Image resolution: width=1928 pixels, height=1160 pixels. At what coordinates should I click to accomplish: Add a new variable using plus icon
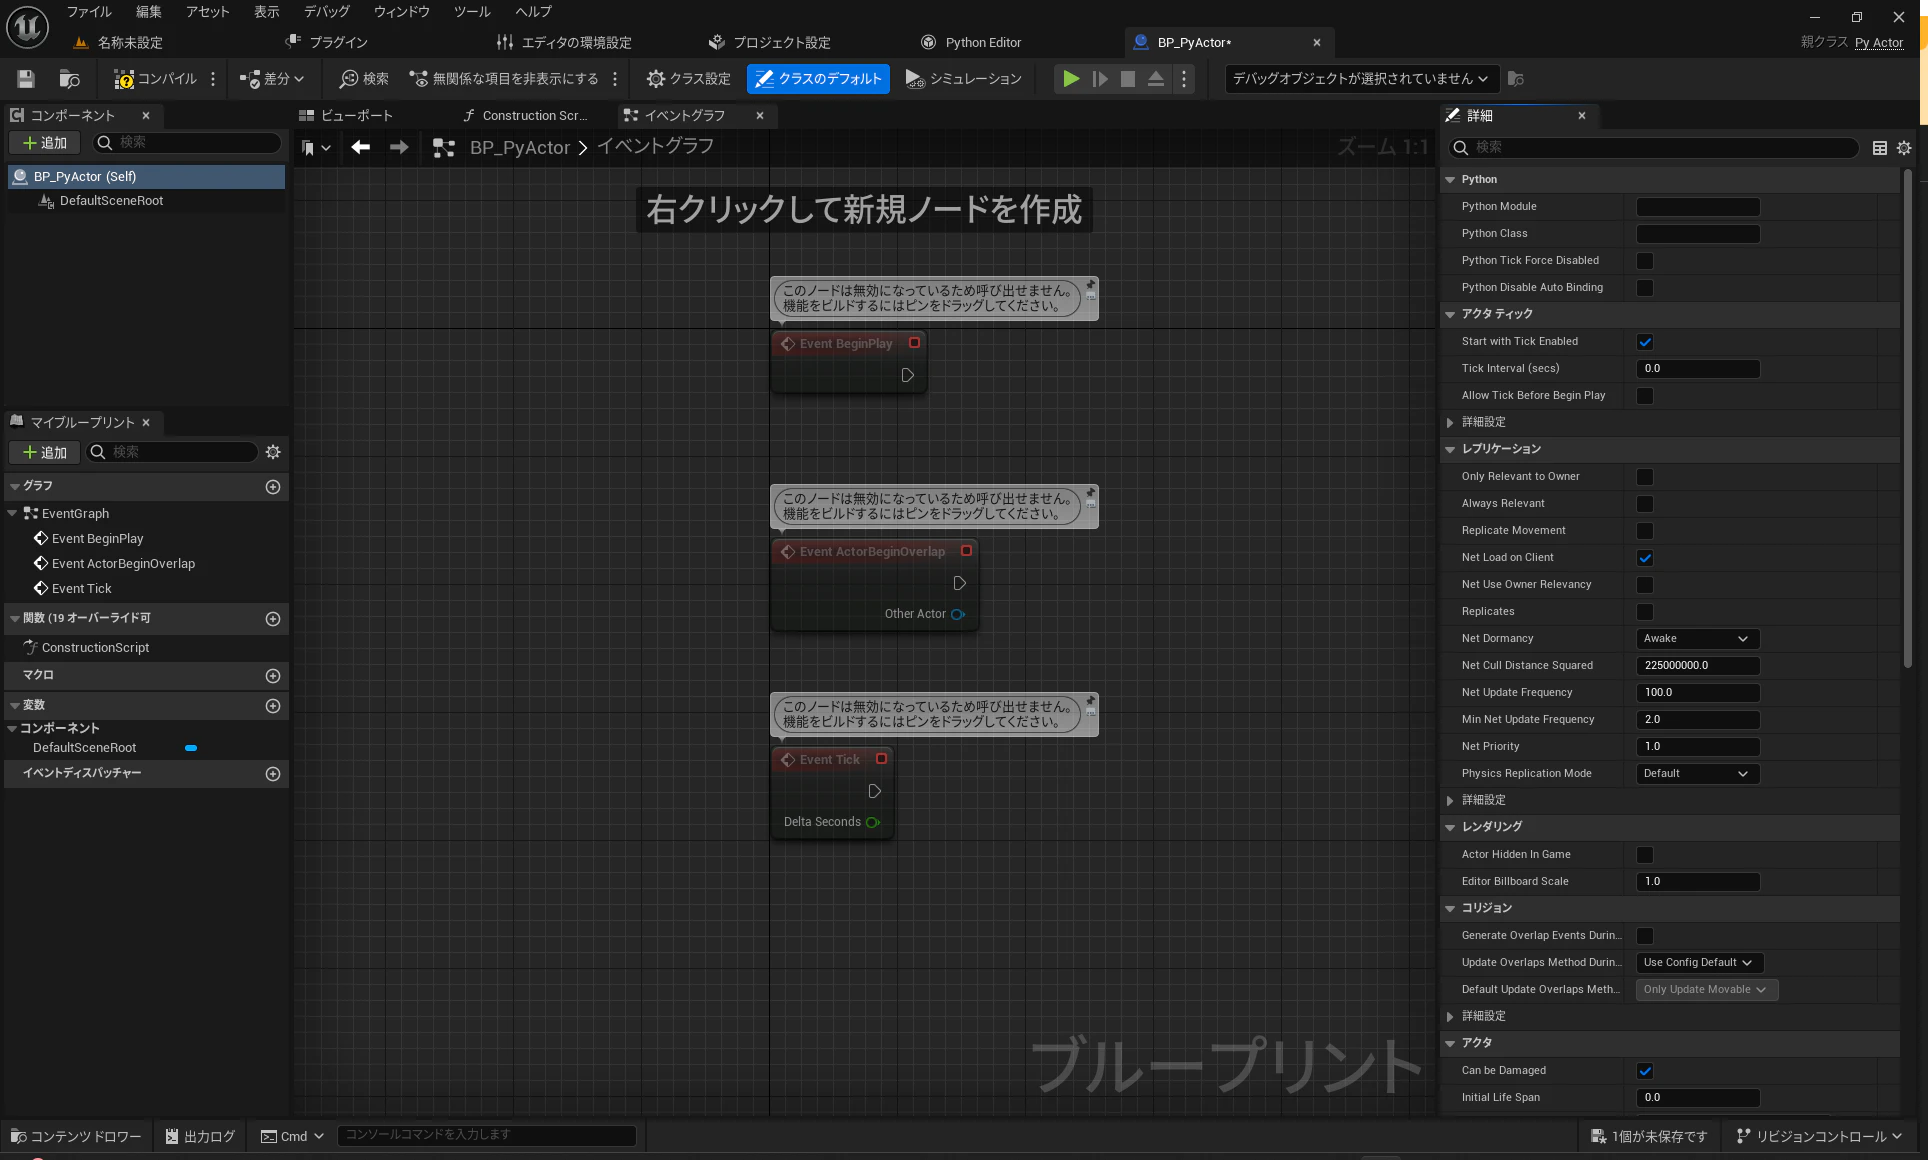[x=273, y=706]
